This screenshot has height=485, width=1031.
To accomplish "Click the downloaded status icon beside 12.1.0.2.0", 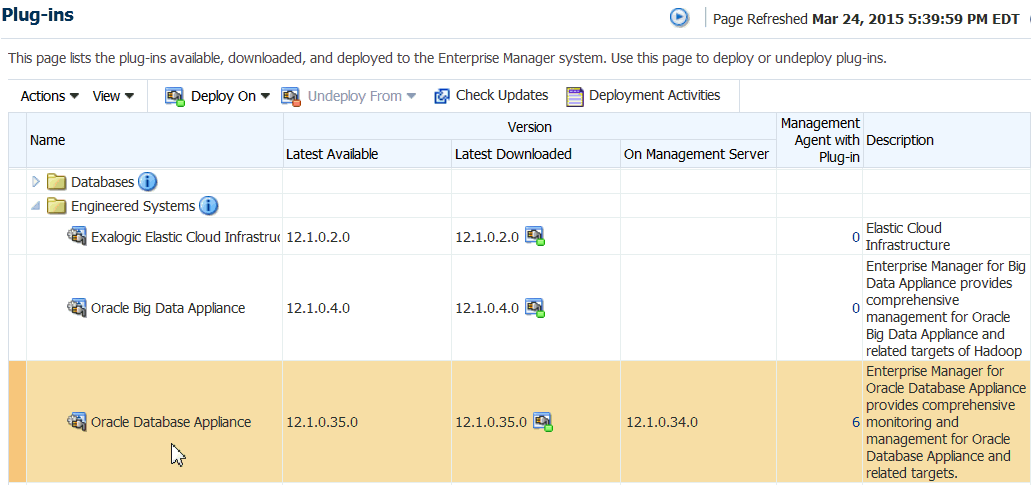I will point(535,237).
